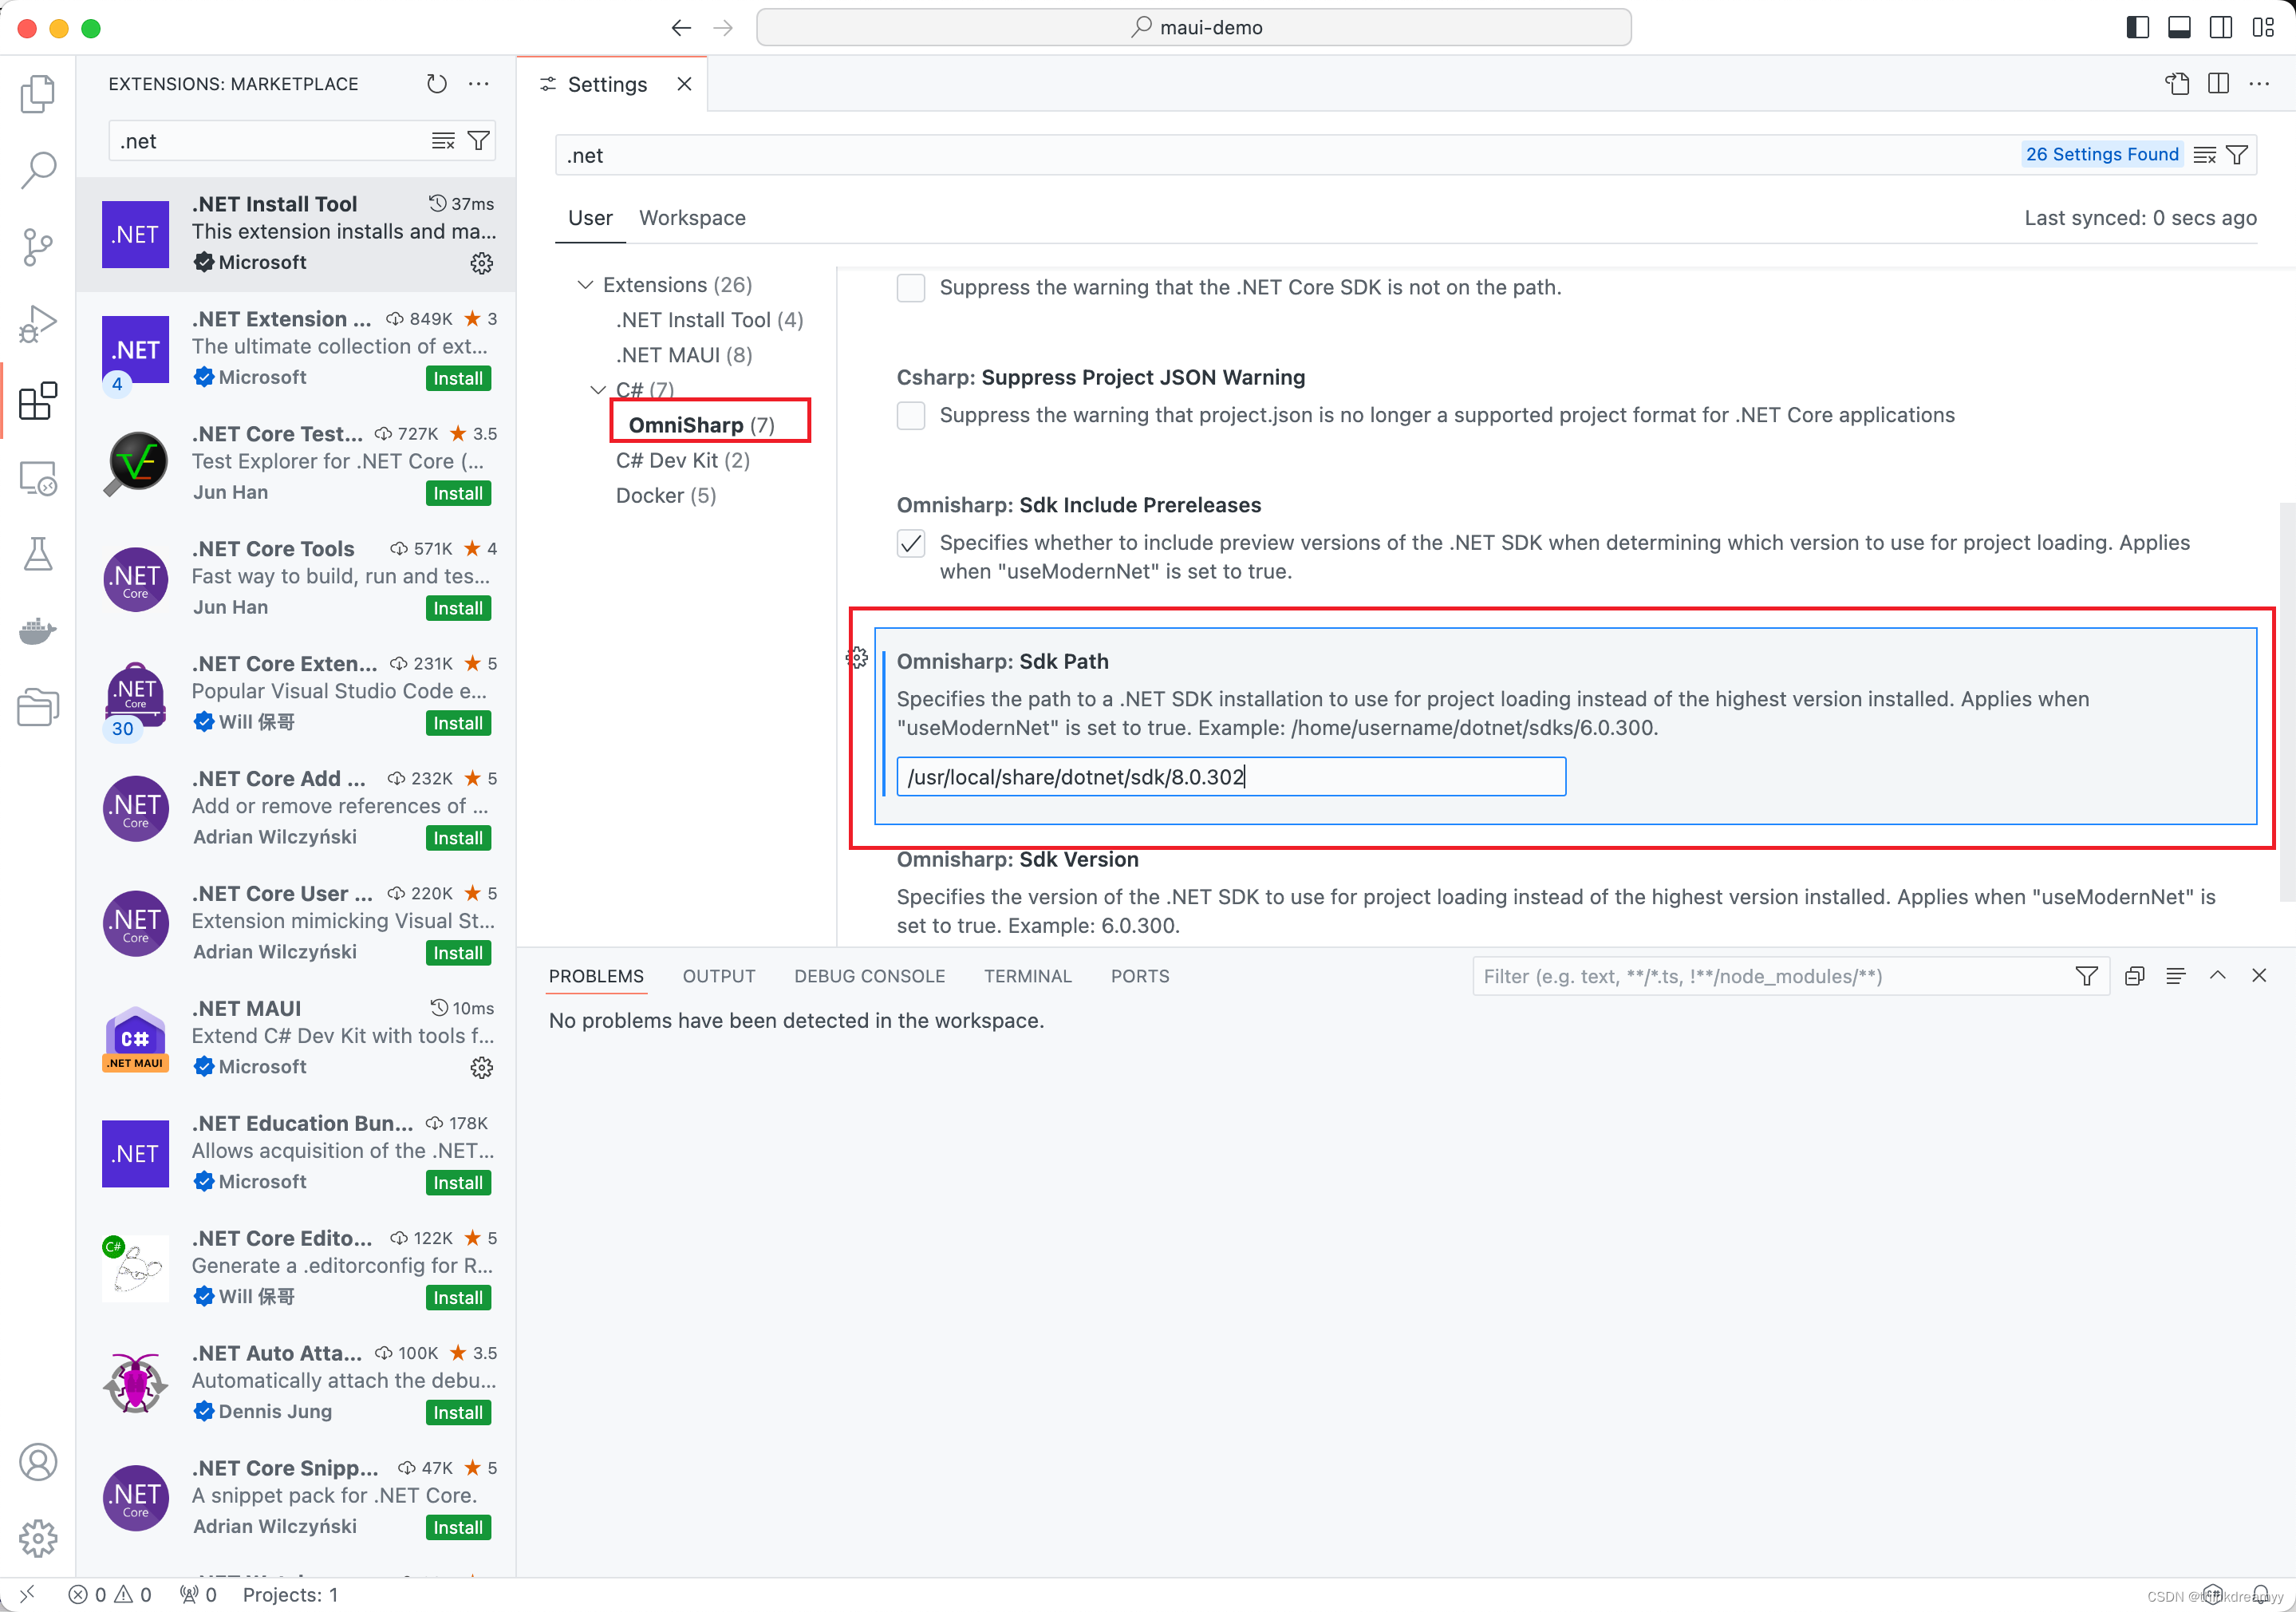This screenshot has height=1612, width=2296.
Task: Split the editor to the right
Action: 2218,84
